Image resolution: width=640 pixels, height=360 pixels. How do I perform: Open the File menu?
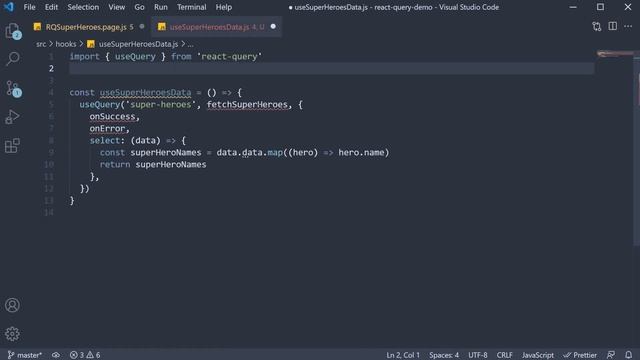tap(29, 7)
